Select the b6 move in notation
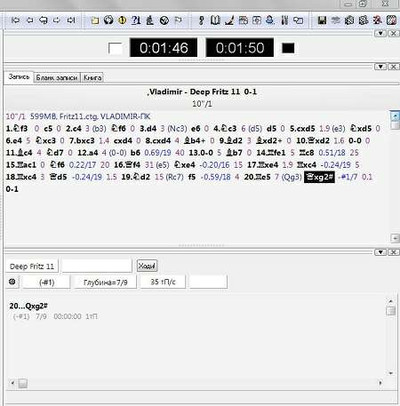This screenshot has width=400, height=406. coord(135,153)
